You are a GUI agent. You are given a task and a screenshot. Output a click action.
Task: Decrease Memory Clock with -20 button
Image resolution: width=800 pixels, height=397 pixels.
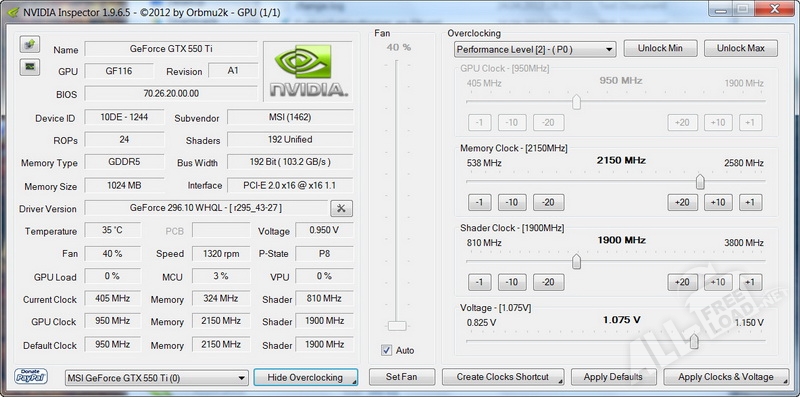[x=548, y=203]
